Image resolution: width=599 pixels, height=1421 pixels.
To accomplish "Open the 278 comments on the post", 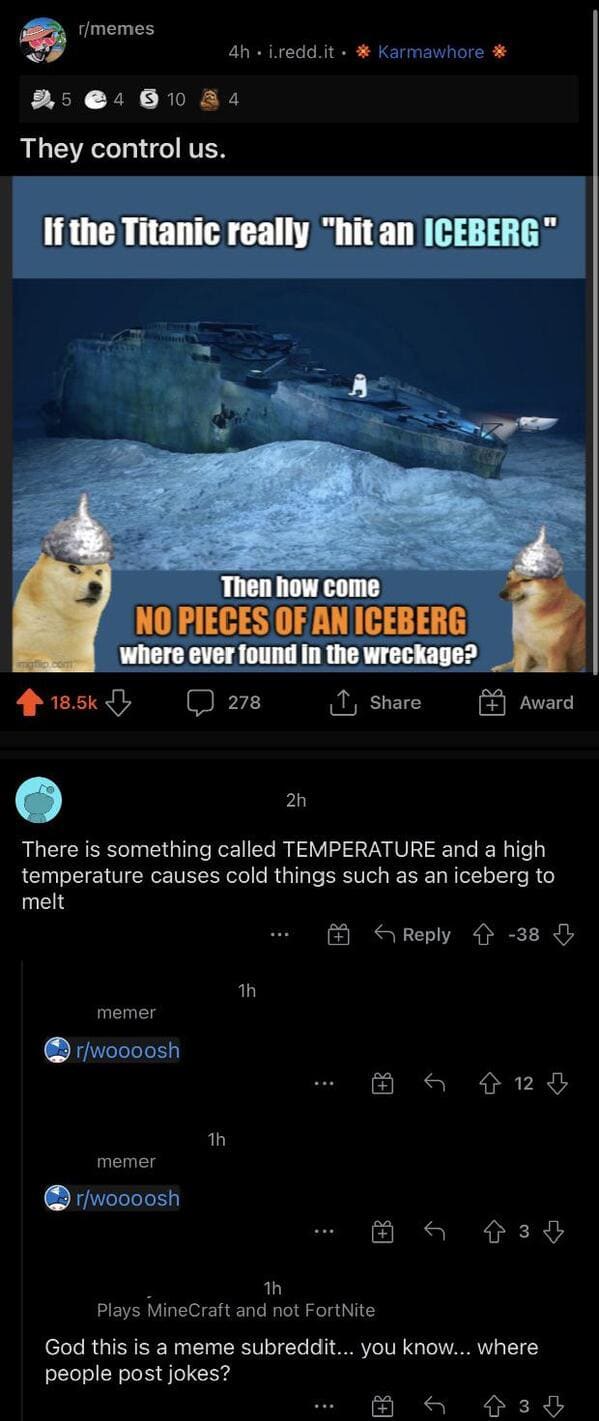I will [x=224, y=703].
